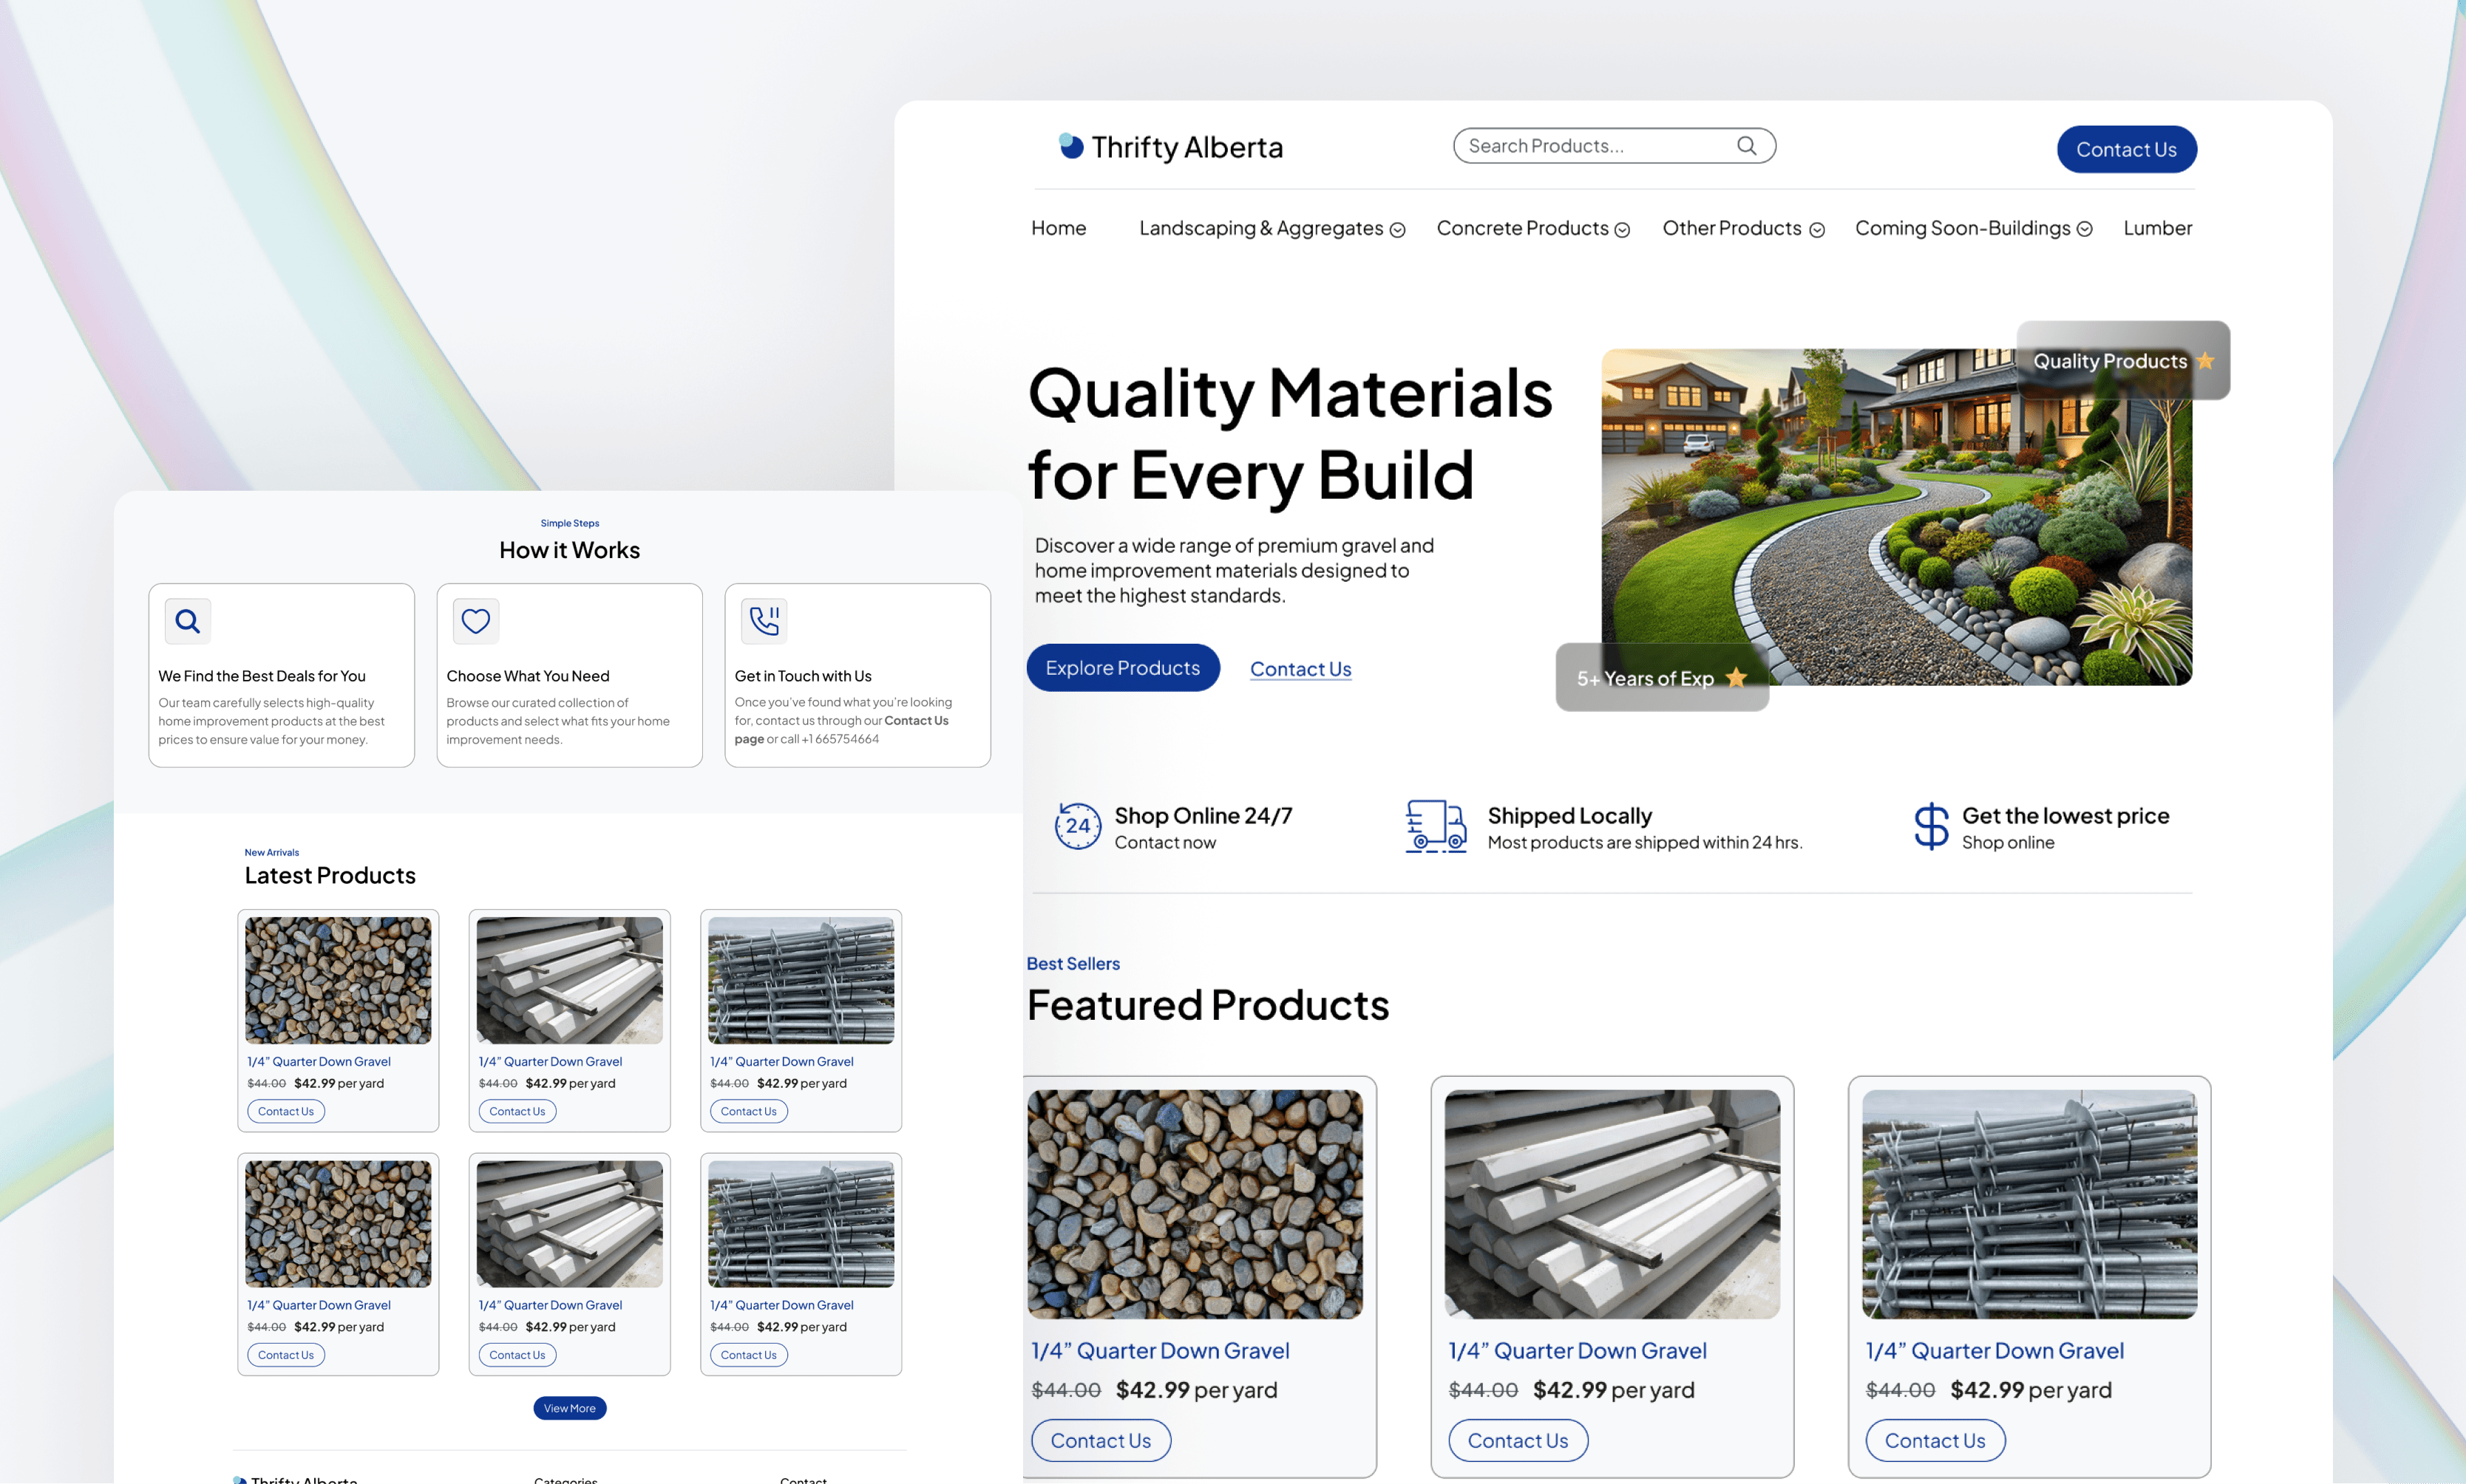The height and width of the screenshot is (1484, 2466).
Task: Open the product title under the featured steel photo
Action: pyautogui.click(x=1994, y=1351)
